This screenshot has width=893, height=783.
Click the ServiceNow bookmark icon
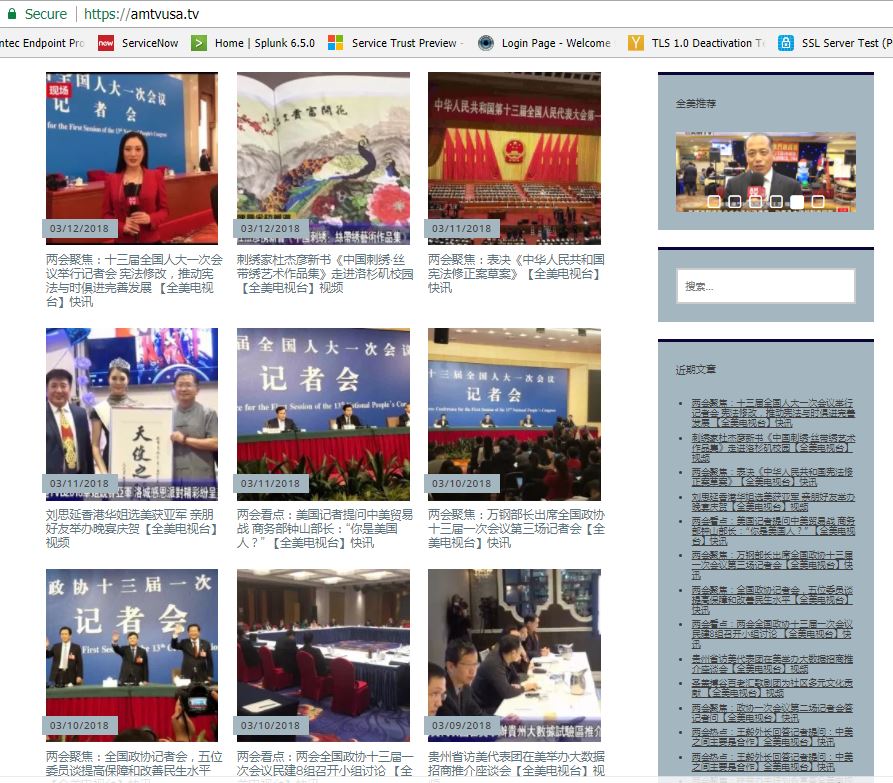point(106,43)
